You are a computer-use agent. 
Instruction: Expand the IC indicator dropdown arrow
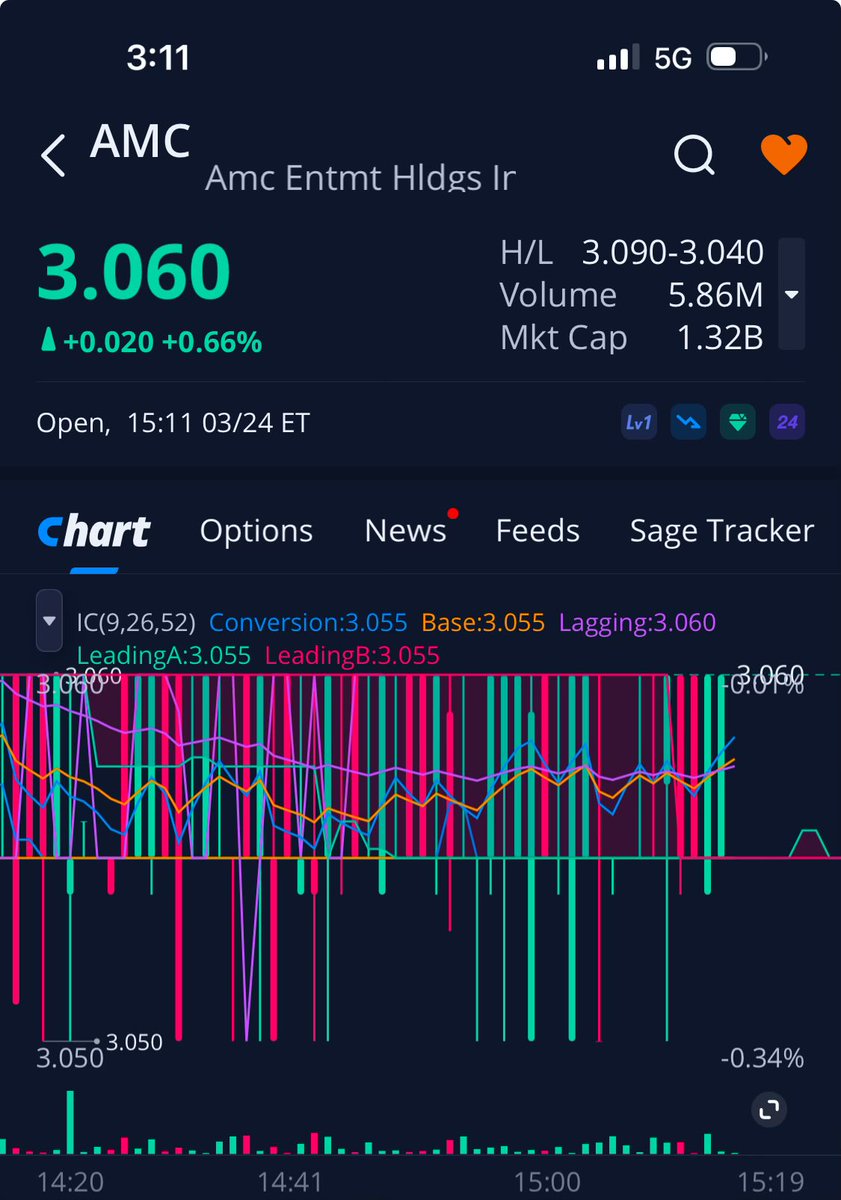pos(50,621)
